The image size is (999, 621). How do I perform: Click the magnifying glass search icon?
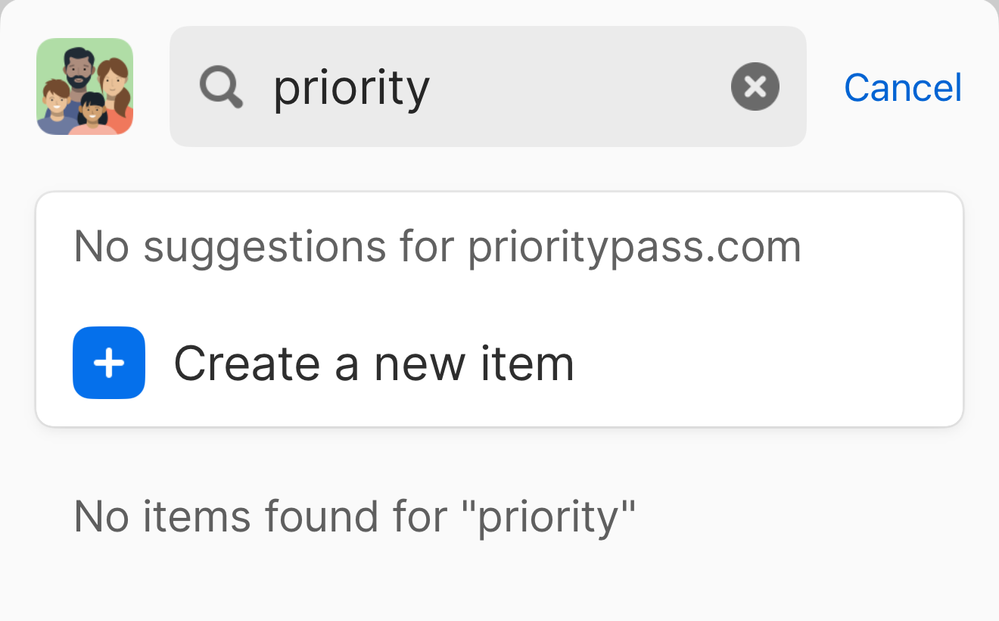[221, 87]
